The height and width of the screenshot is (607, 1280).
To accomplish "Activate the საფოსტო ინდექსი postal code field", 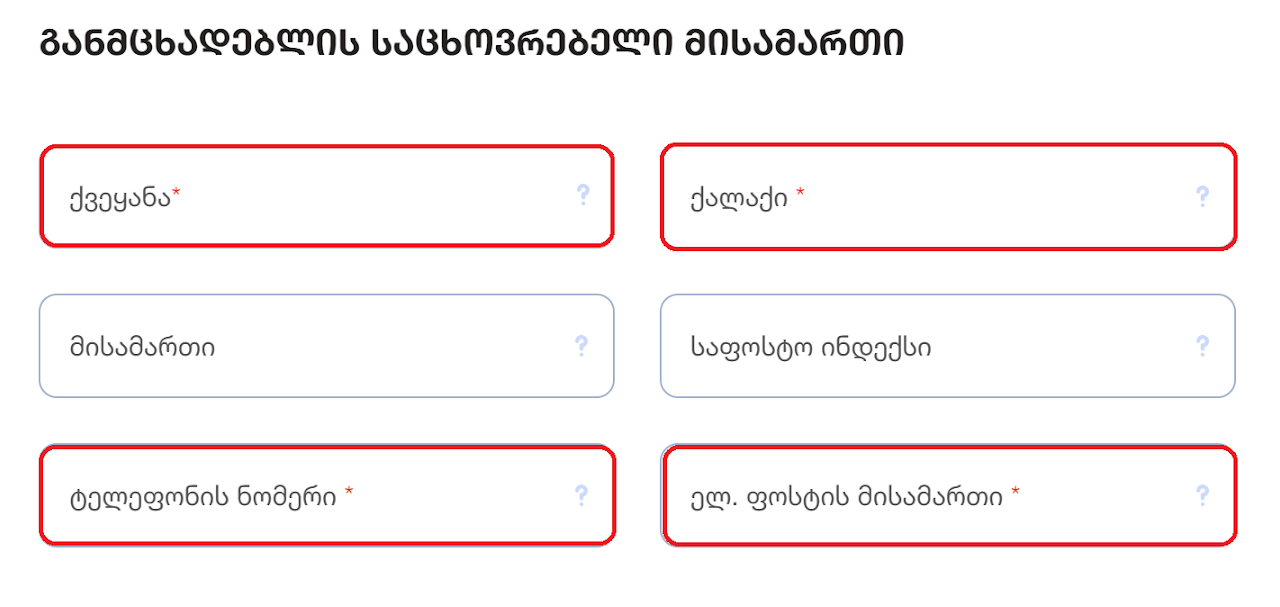I will 948,346.
